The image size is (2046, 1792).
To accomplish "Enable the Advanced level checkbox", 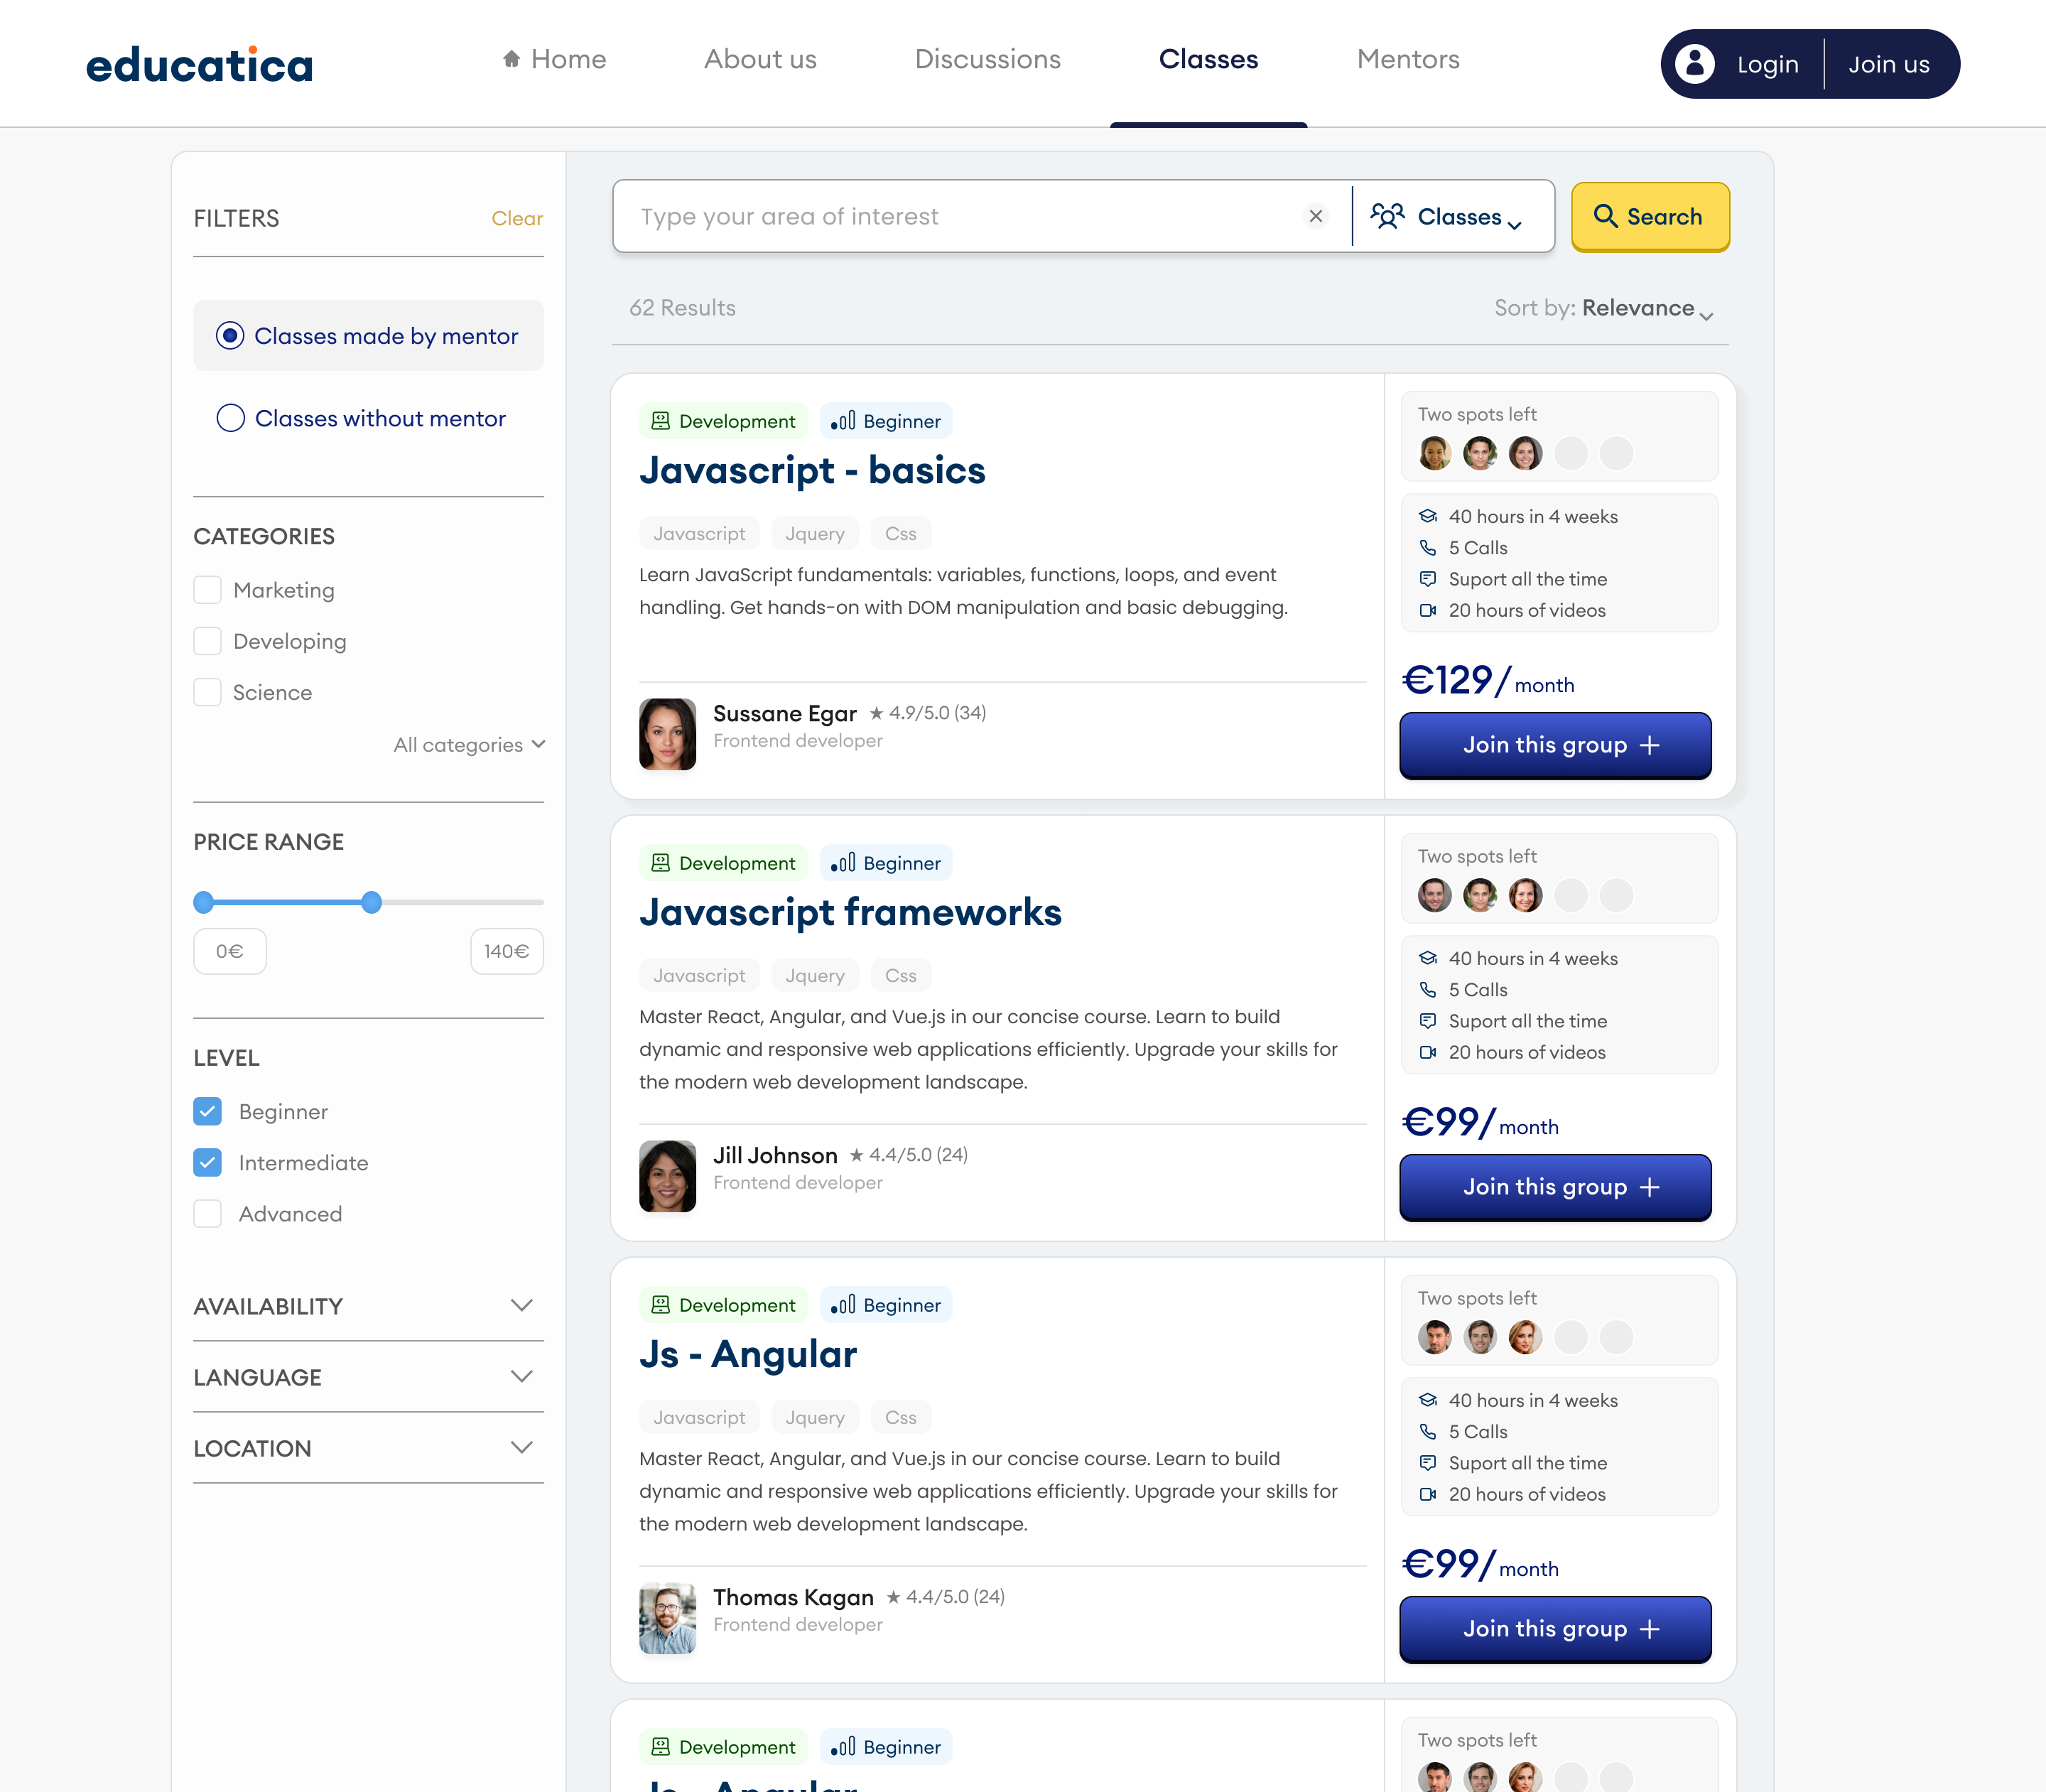I will 207,1214.
